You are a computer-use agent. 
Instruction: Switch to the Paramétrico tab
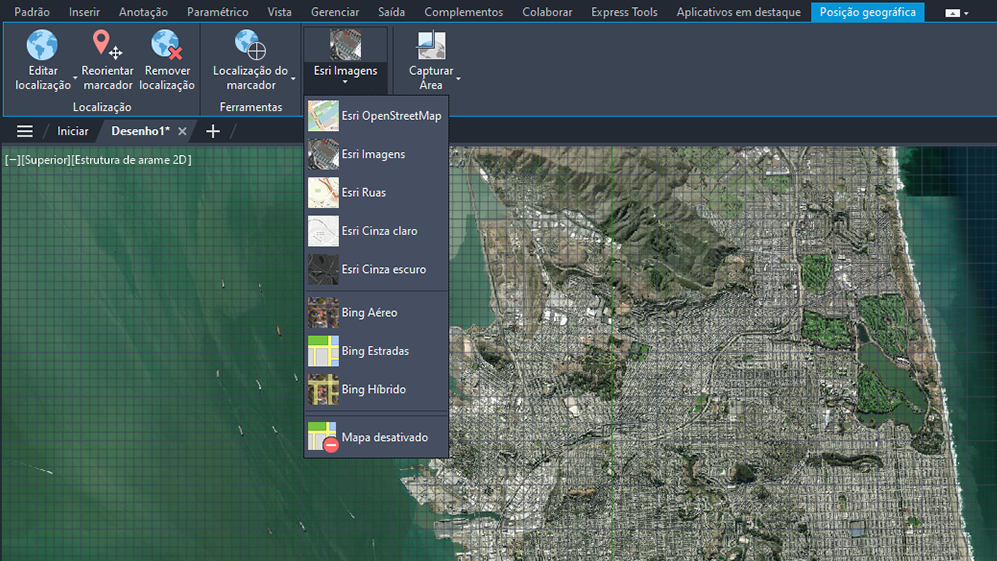(x=217, y=12)
